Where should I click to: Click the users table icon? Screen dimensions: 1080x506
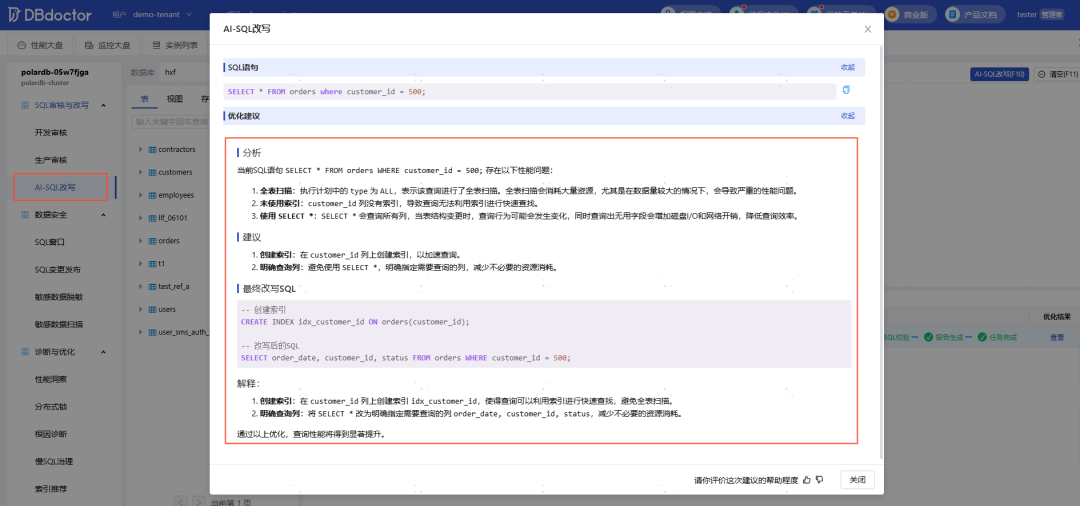coord(152,310)
